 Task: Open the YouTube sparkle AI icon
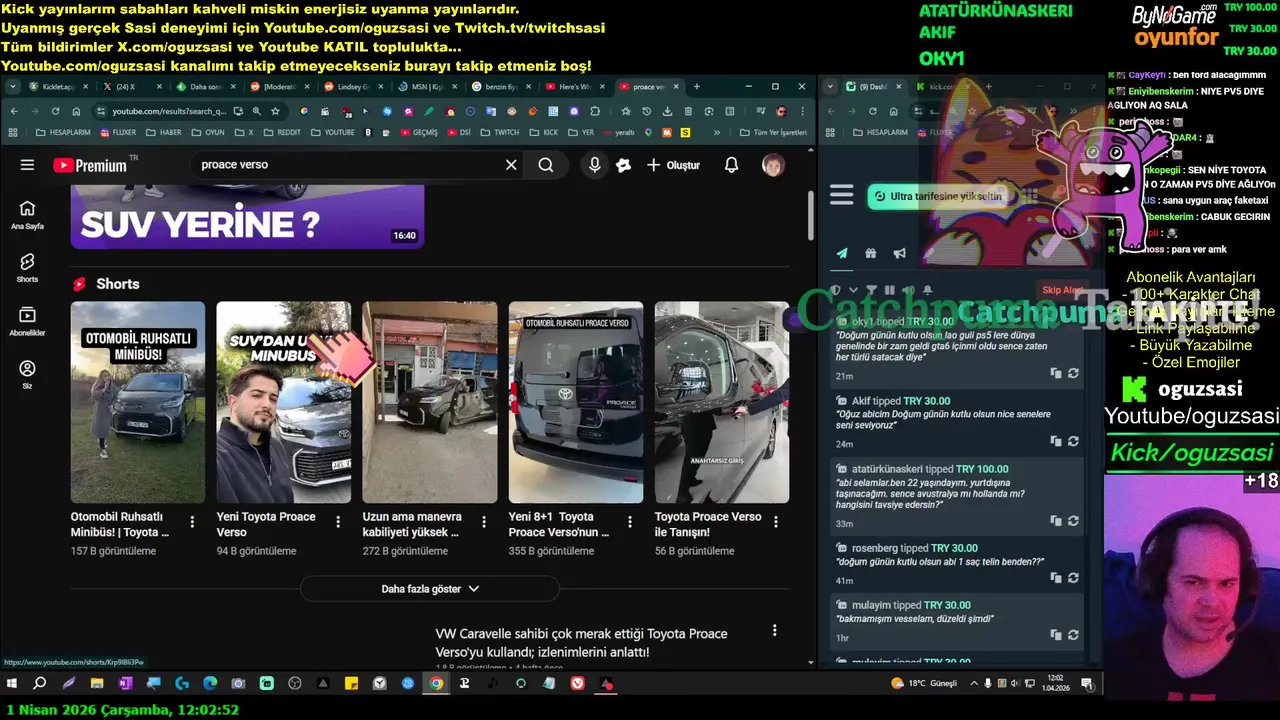coord(624,165)
